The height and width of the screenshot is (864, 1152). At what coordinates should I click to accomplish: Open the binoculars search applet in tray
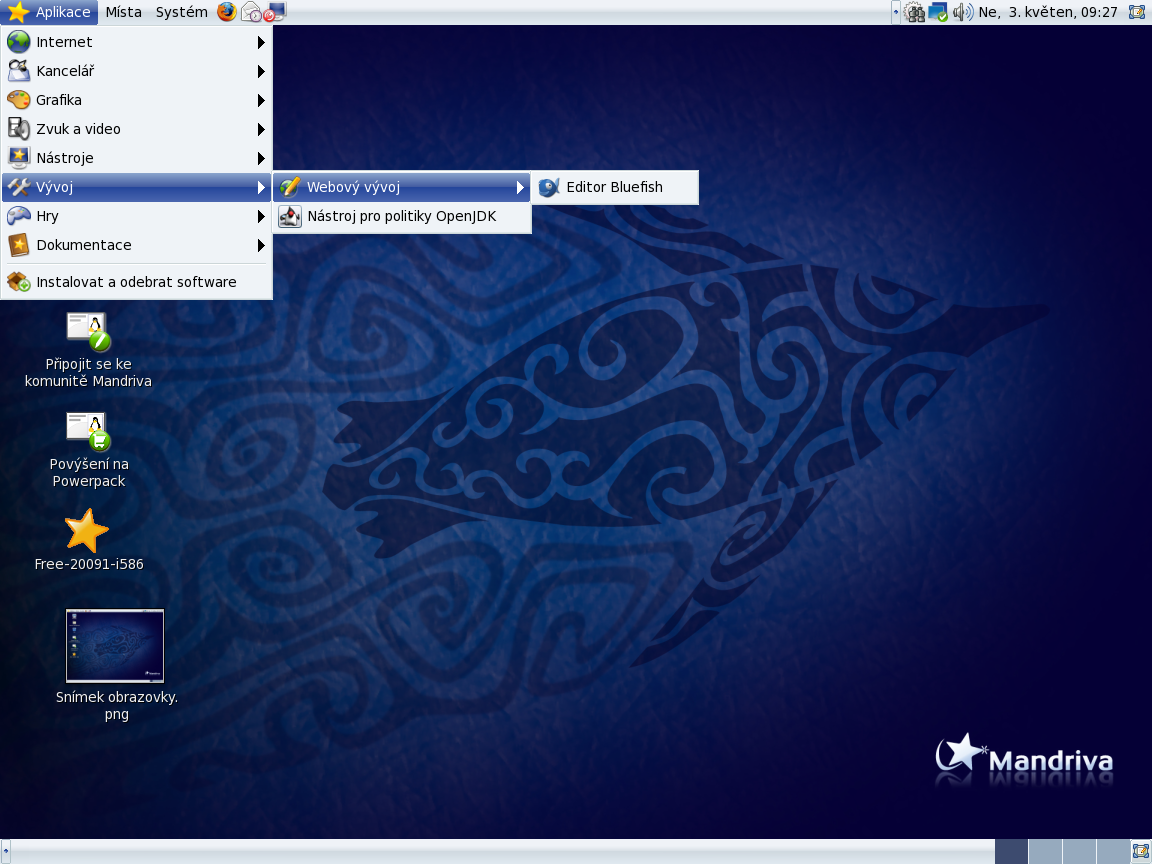click(914, 12)
